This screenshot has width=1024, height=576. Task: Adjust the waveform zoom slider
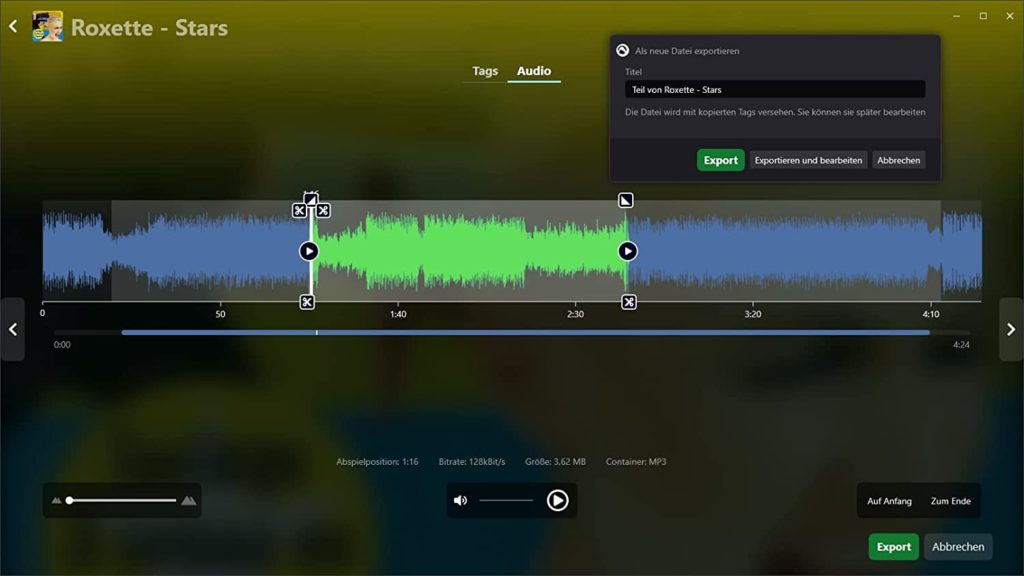[122, 500]
